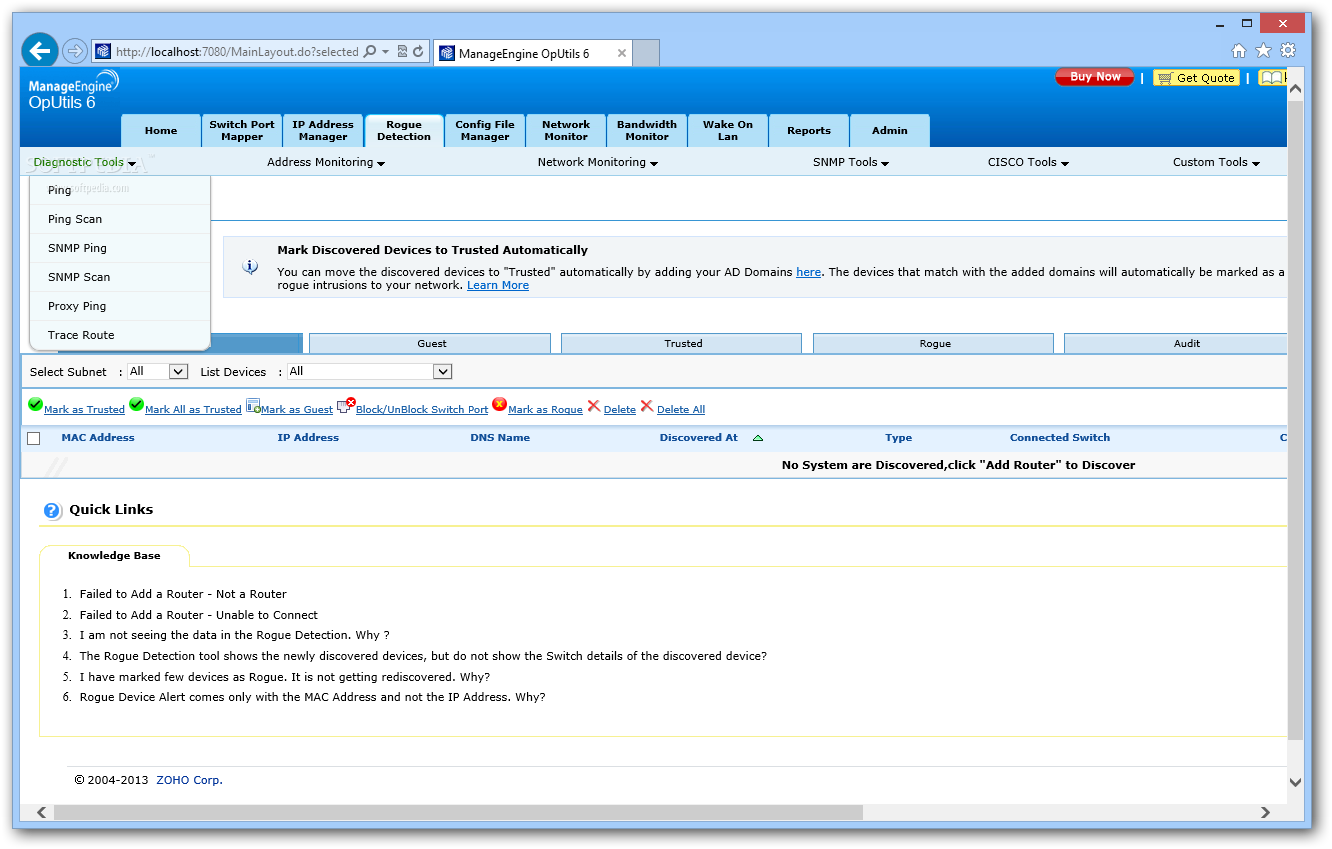Open the ZOHO Corp. footer link
Screen dimensions: 1332x849
click(189, 780)
